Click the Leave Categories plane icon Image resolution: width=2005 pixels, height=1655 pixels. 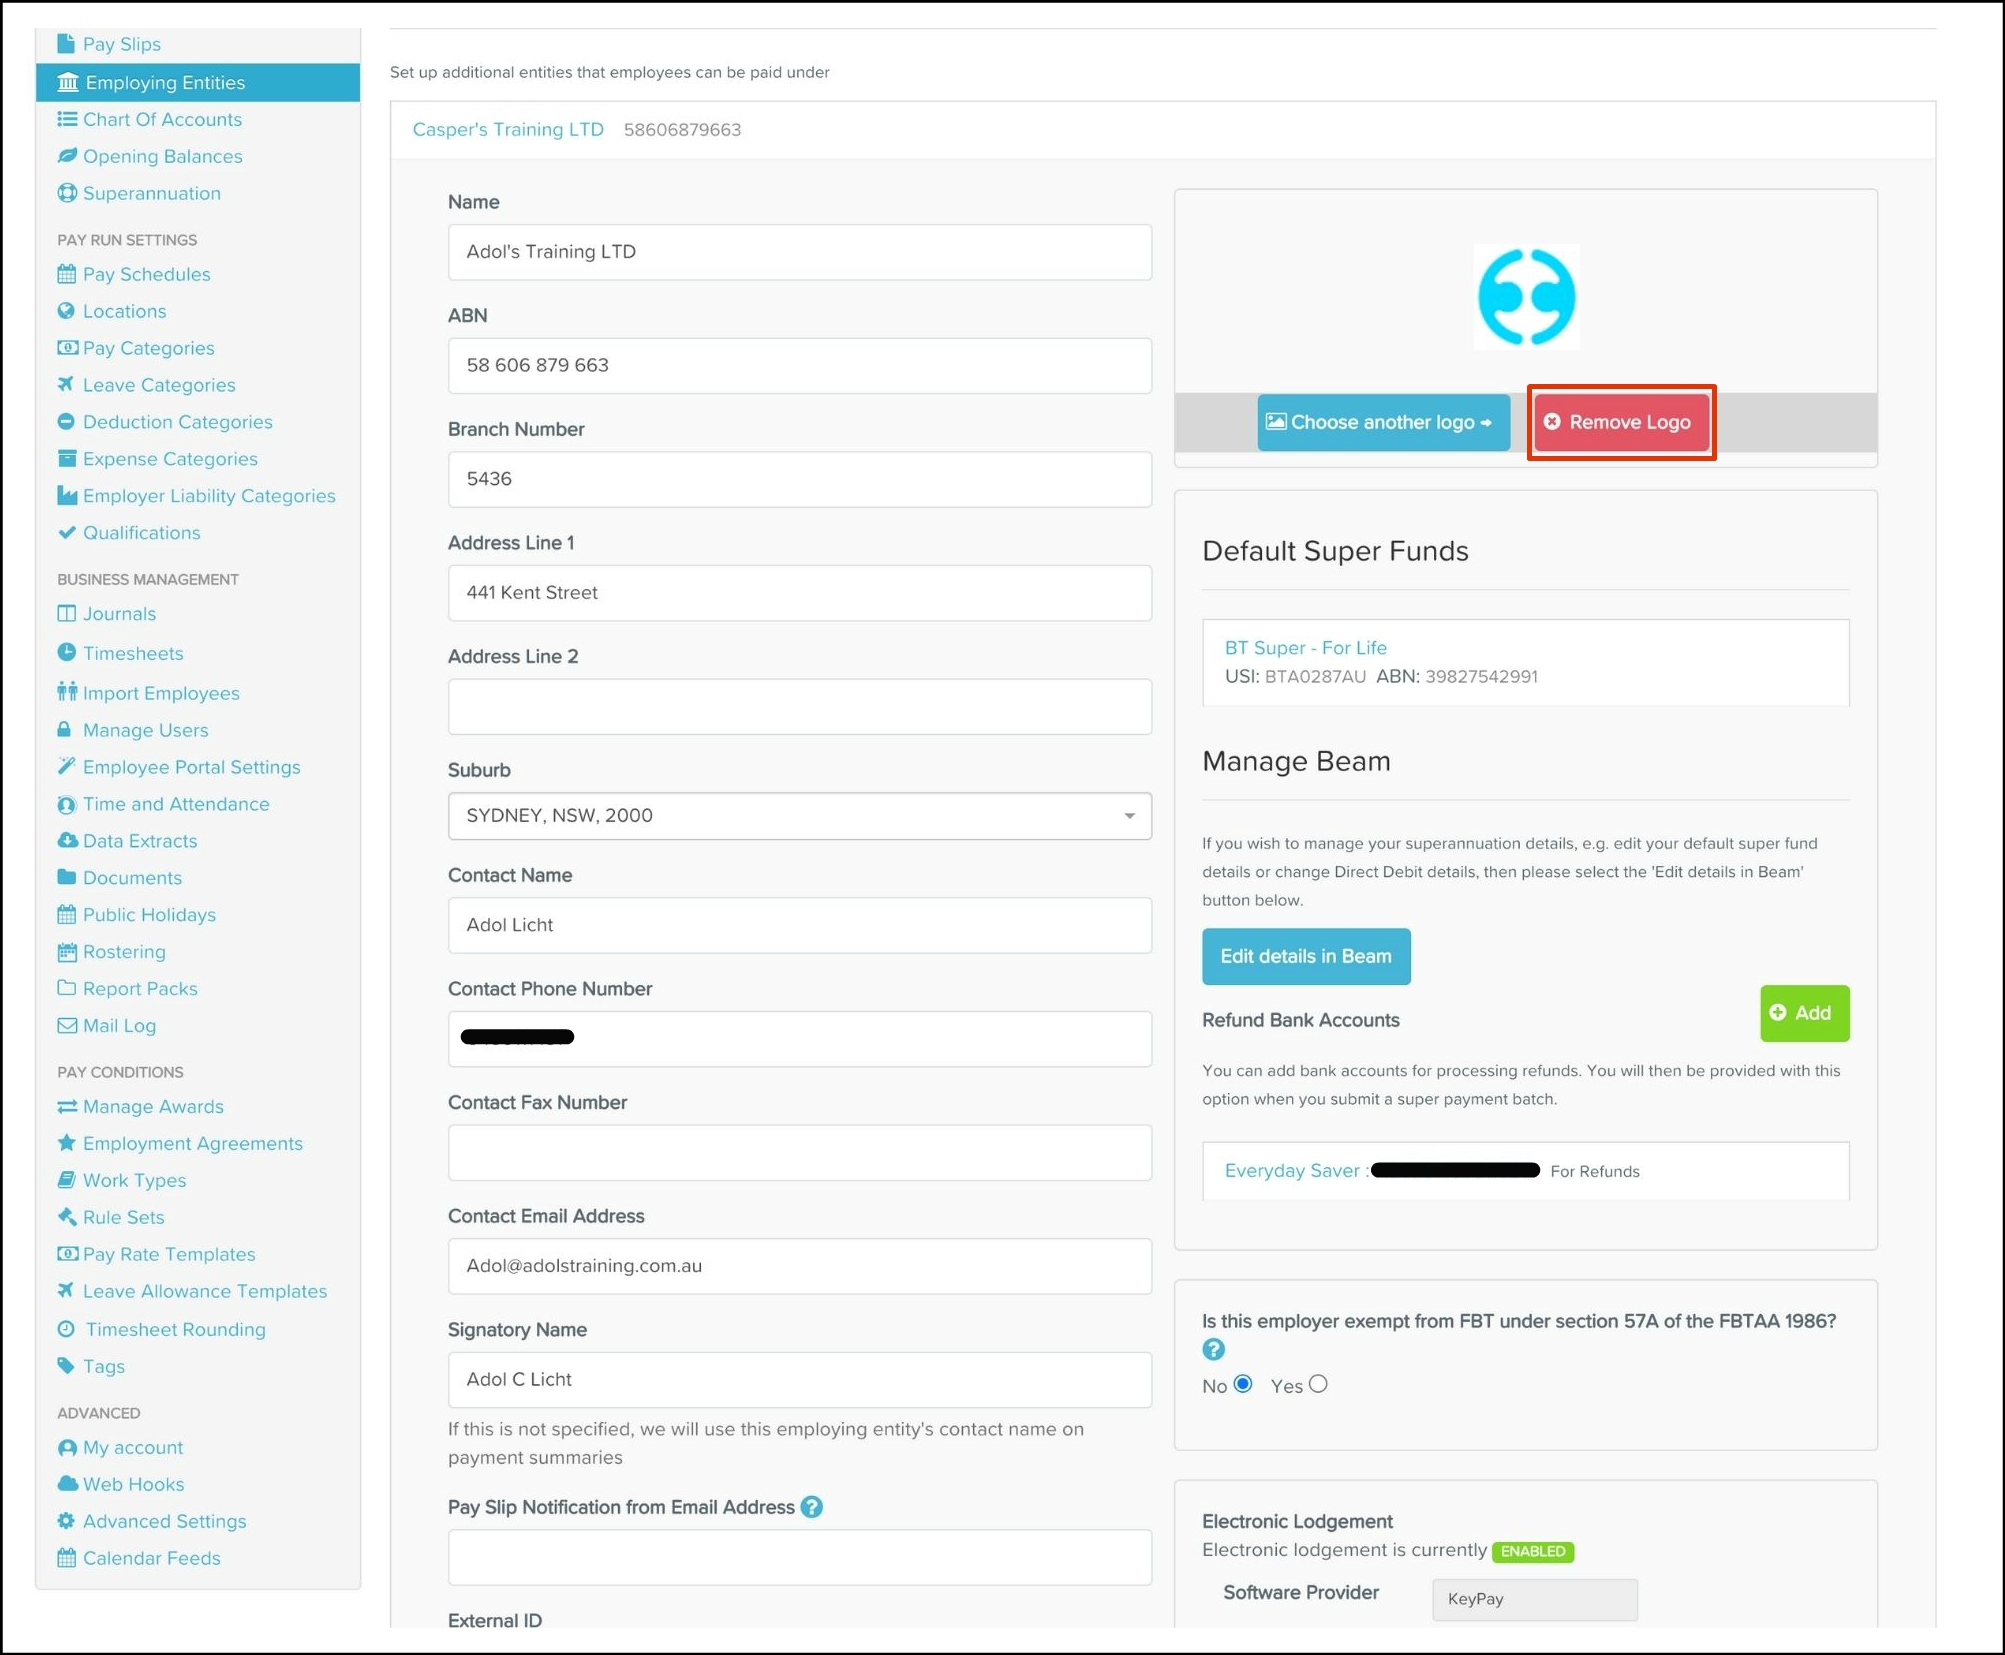(66, 384)
